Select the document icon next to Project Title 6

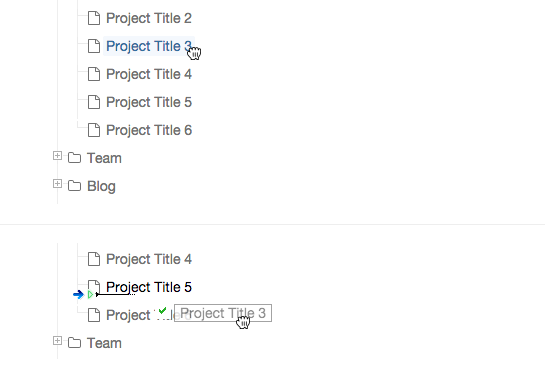(x=94, y=130)
